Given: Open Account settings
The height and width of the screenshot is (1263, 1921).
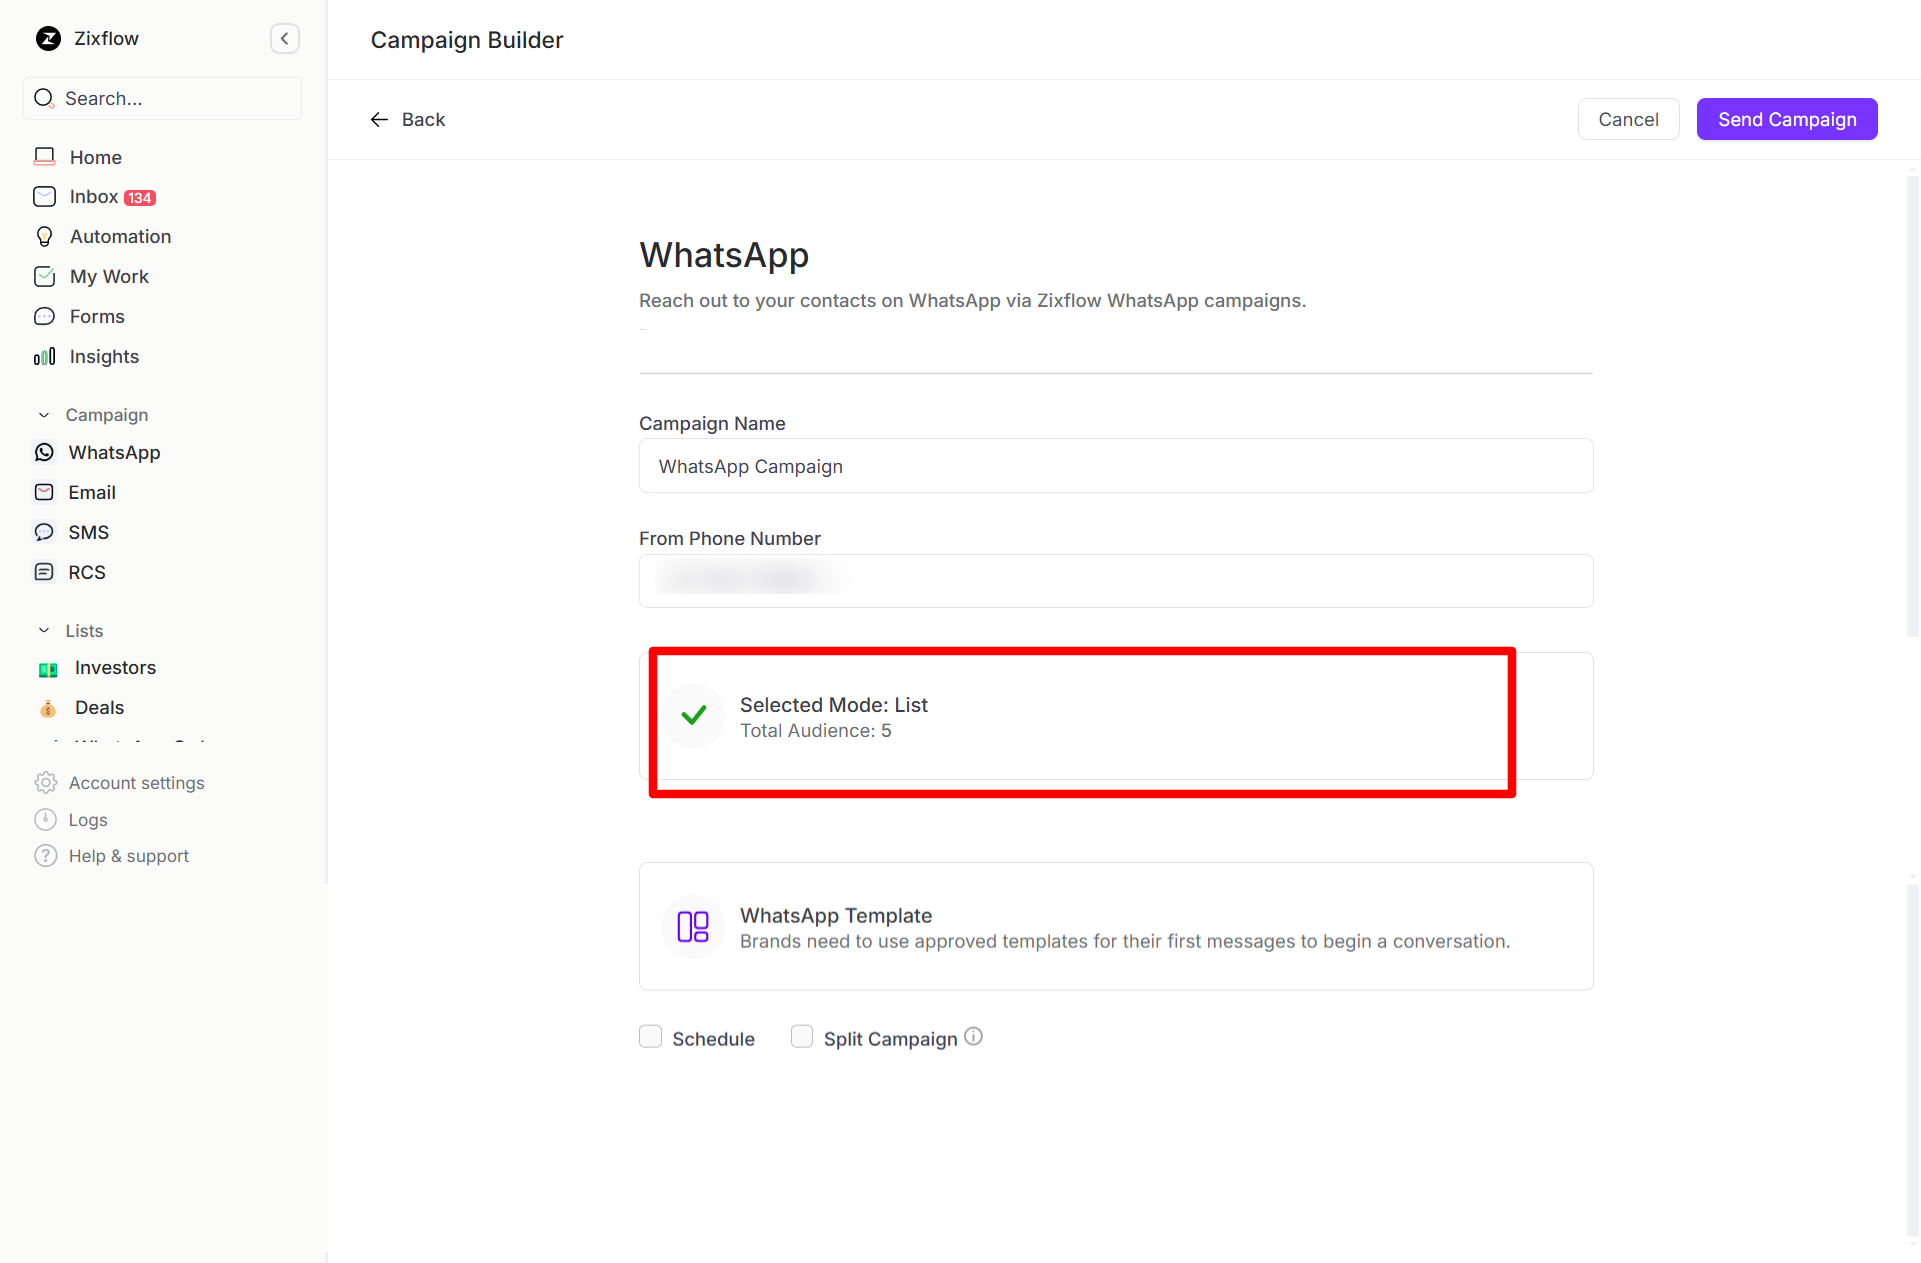Looking at the screenshot, I should (136, 782).
